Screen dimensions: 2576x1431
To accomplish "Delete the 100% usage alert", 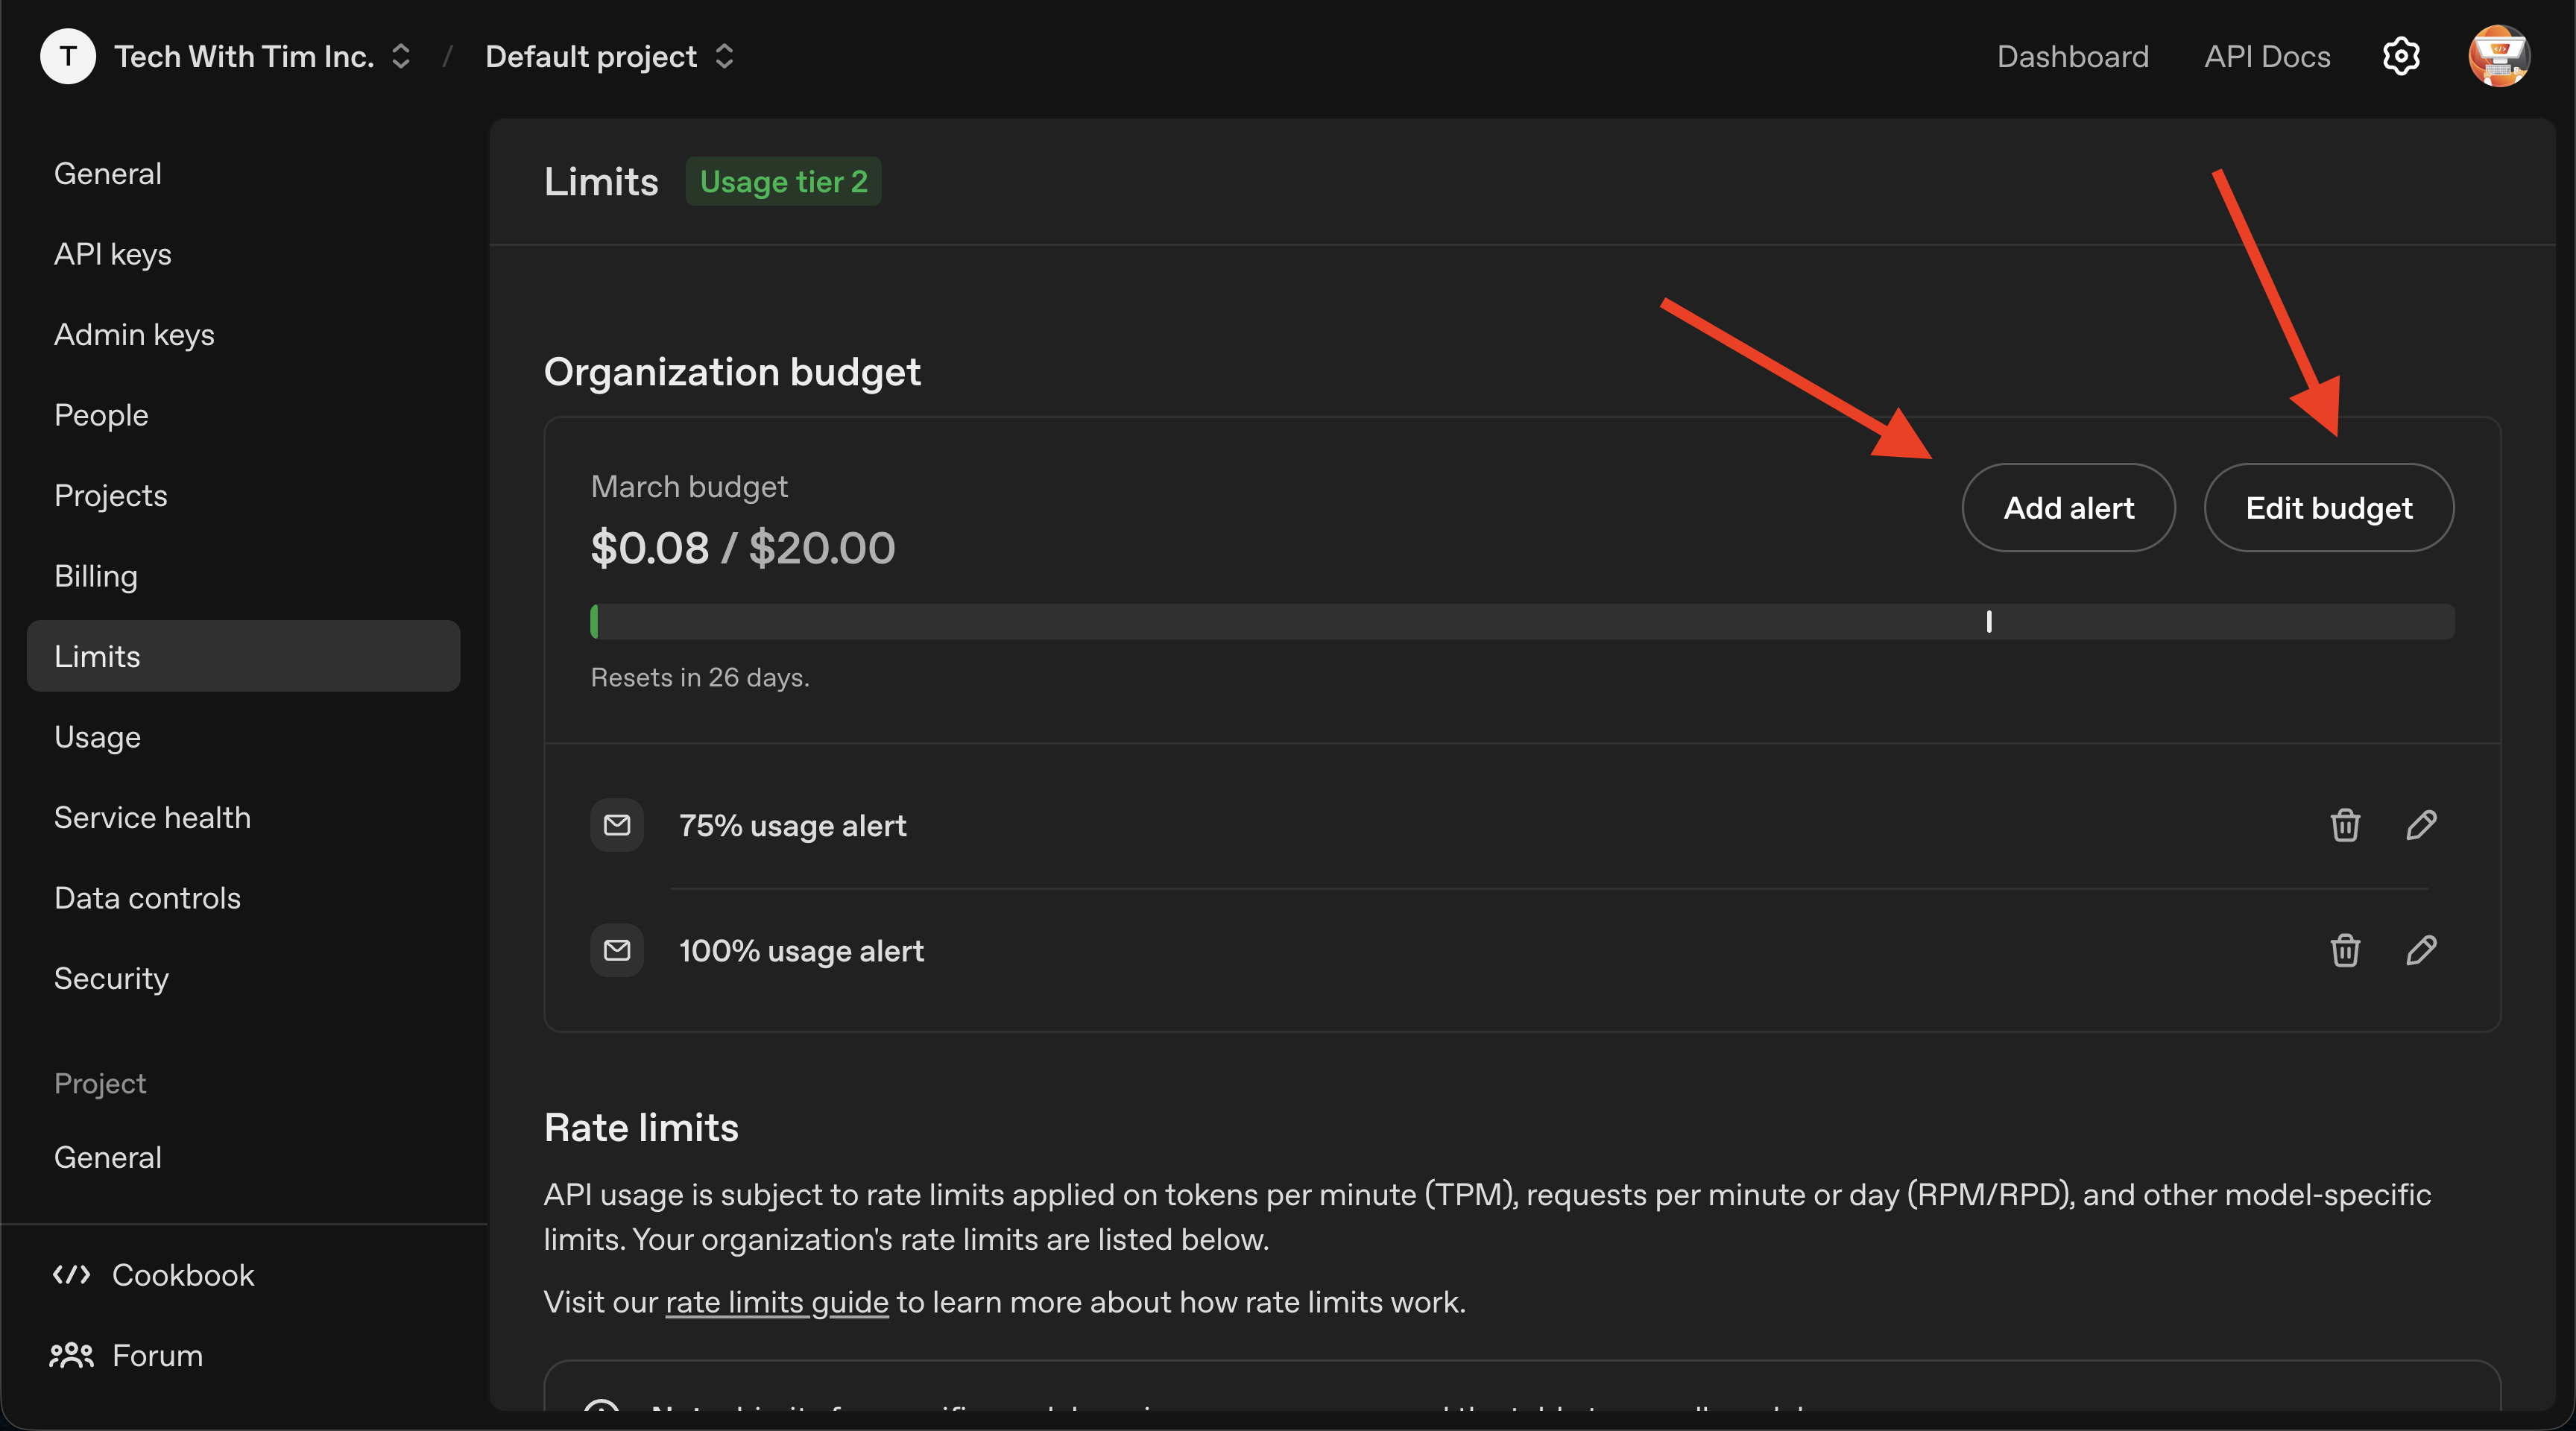I will click(2344, 950).
